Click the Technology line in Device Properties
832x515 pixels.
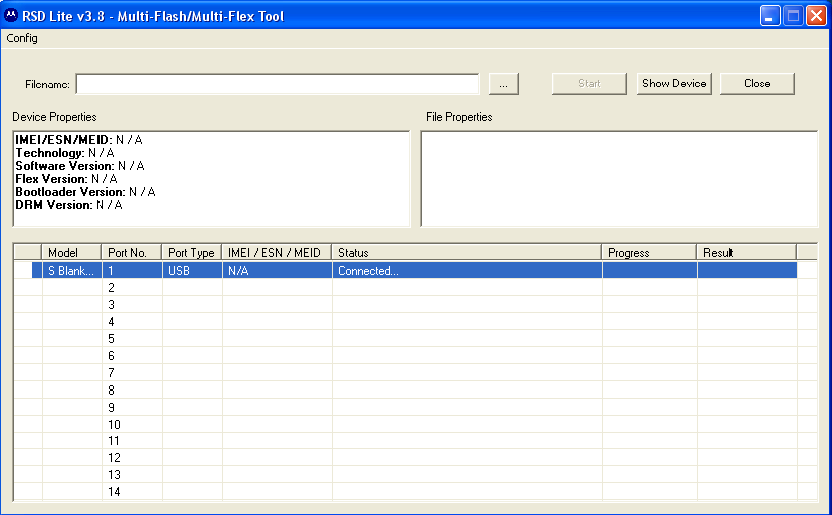pos(65,153)
